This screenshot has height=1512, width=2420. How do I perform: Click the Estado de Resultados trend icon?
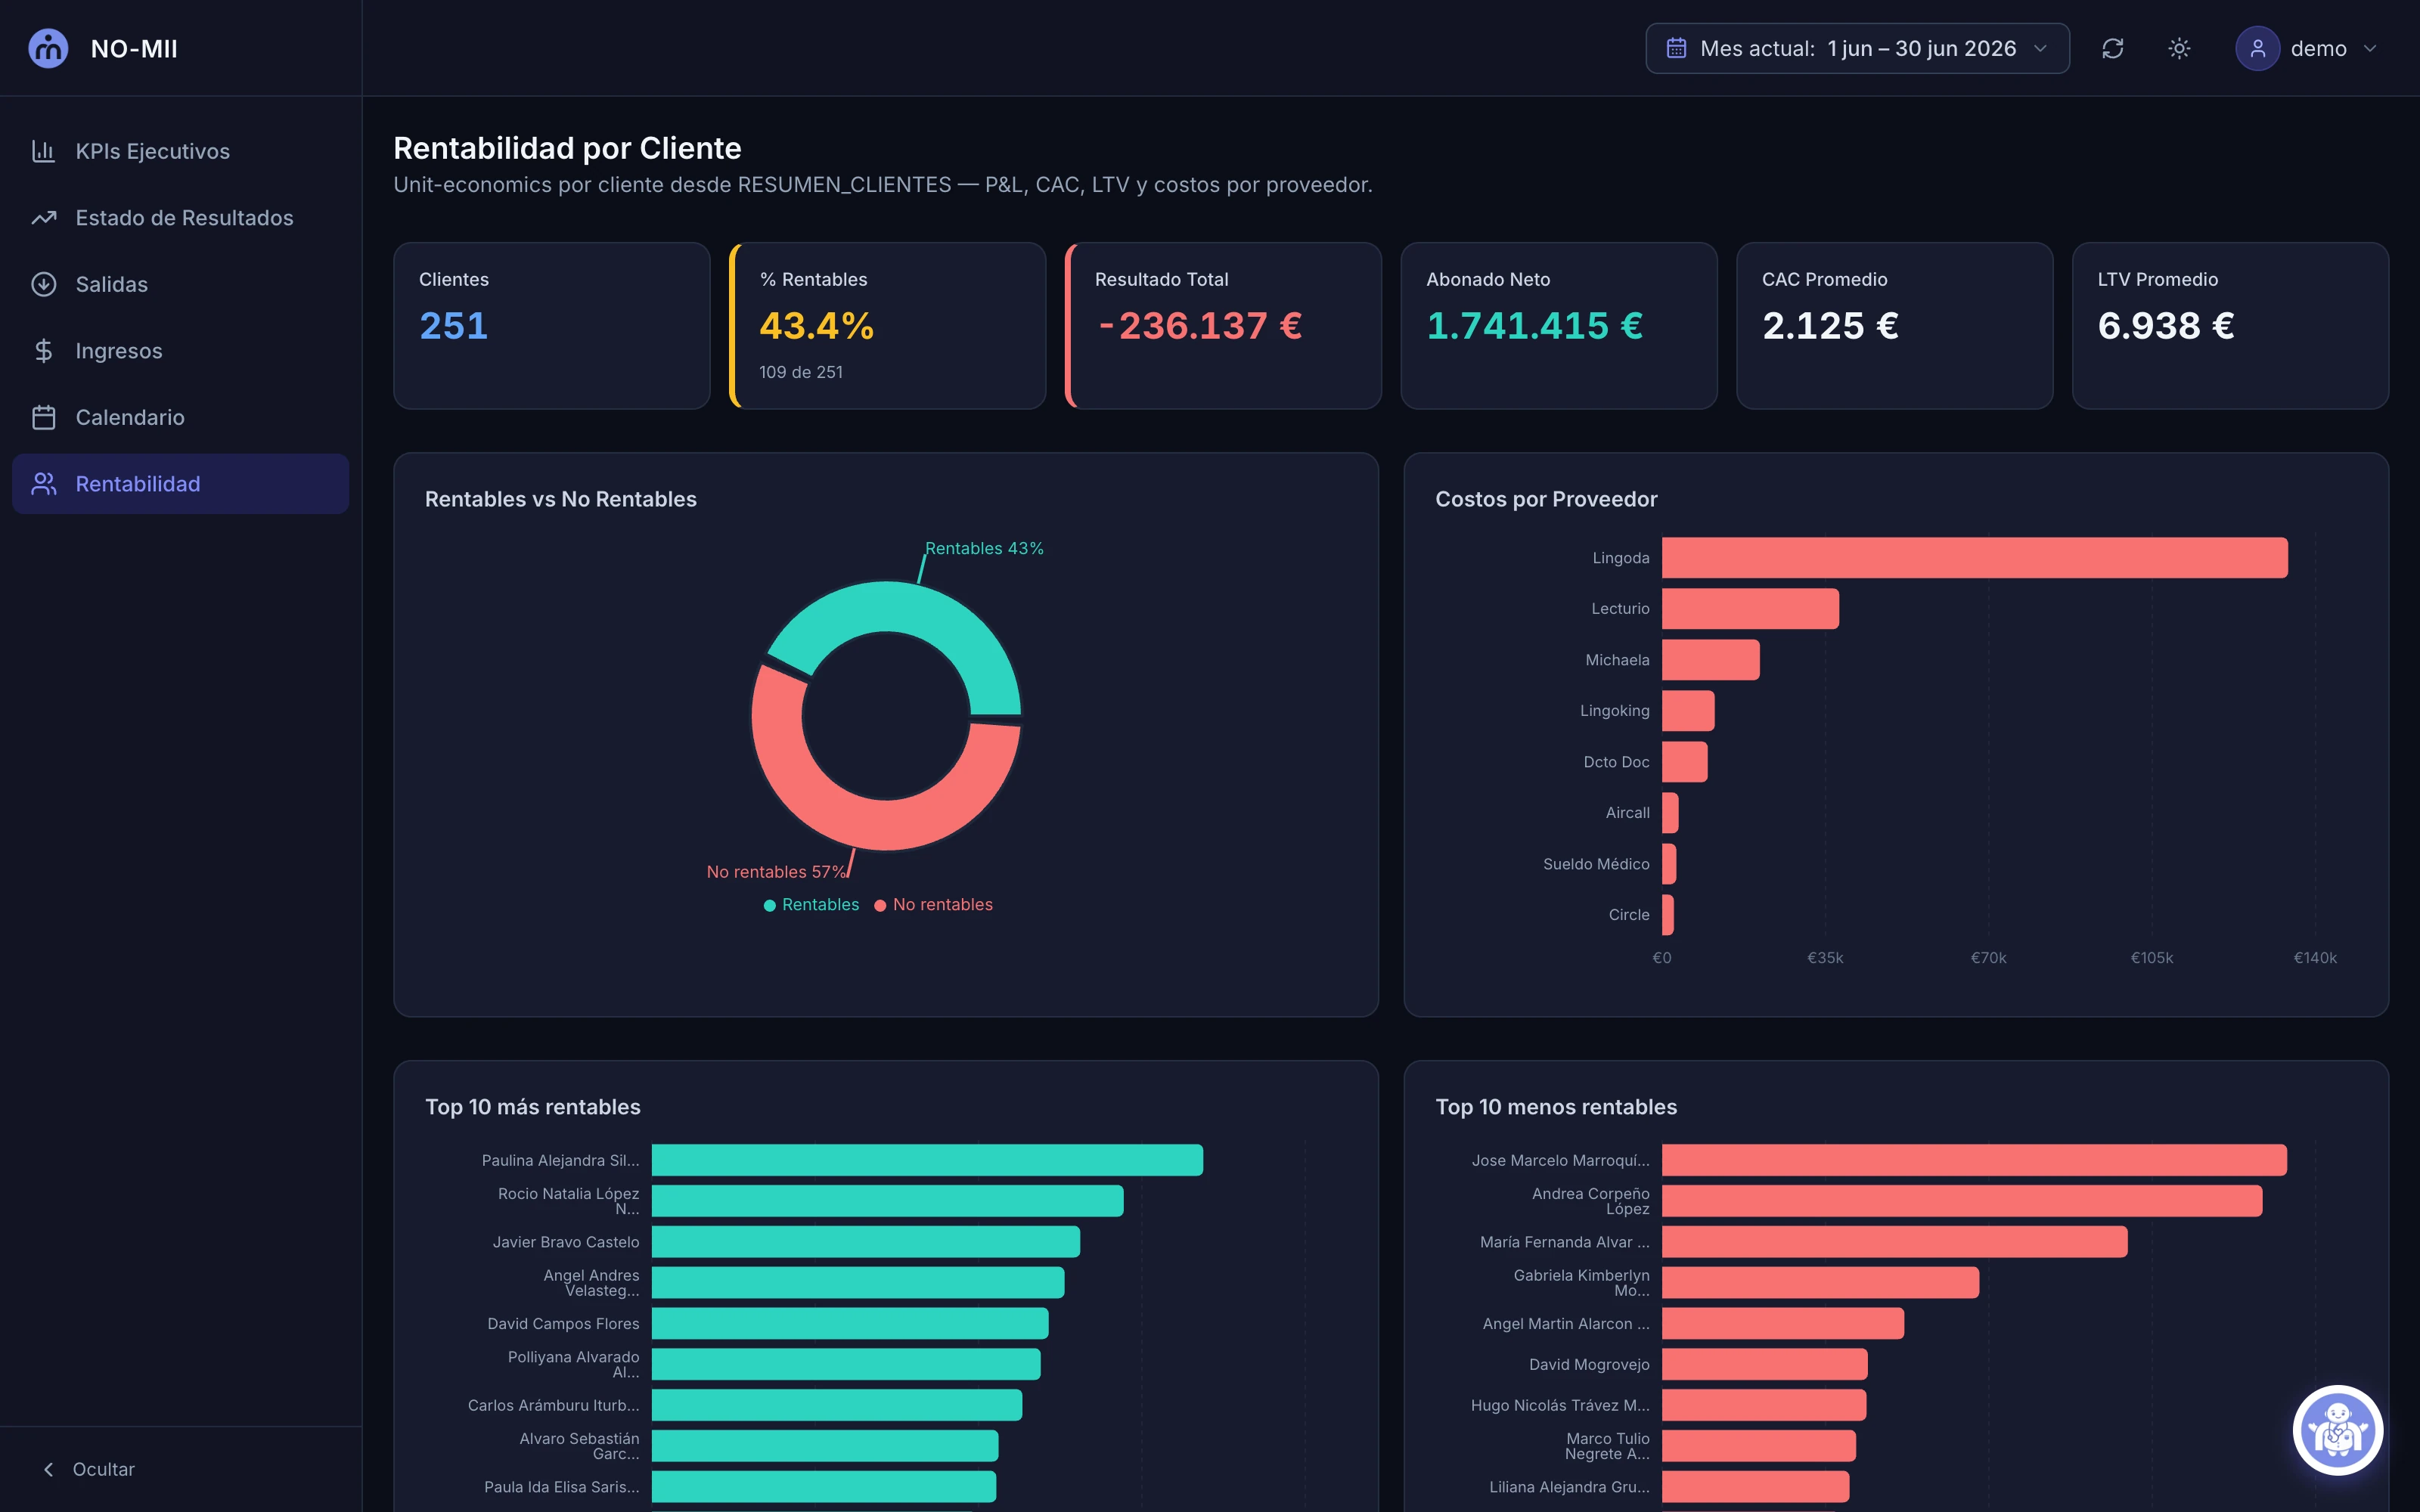pyautogui.click(x=43, y=218)
